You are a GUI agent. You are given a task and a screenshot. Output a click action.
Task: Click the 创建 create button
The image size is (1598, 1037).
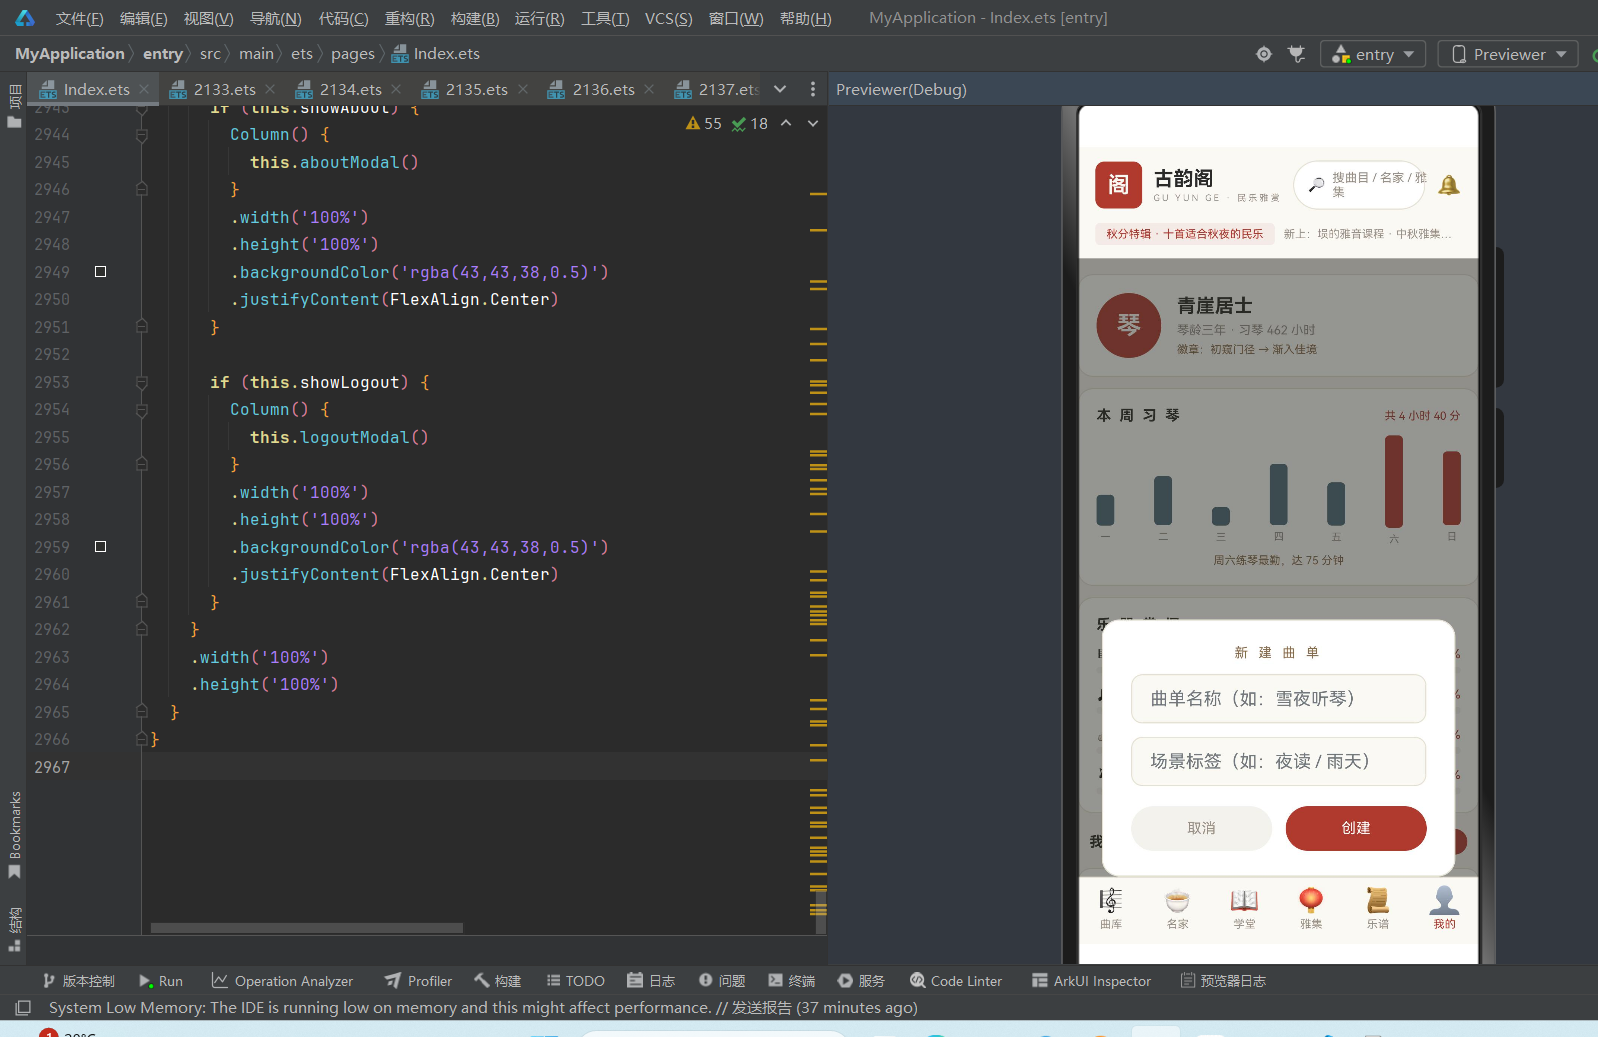(1356, 828)
